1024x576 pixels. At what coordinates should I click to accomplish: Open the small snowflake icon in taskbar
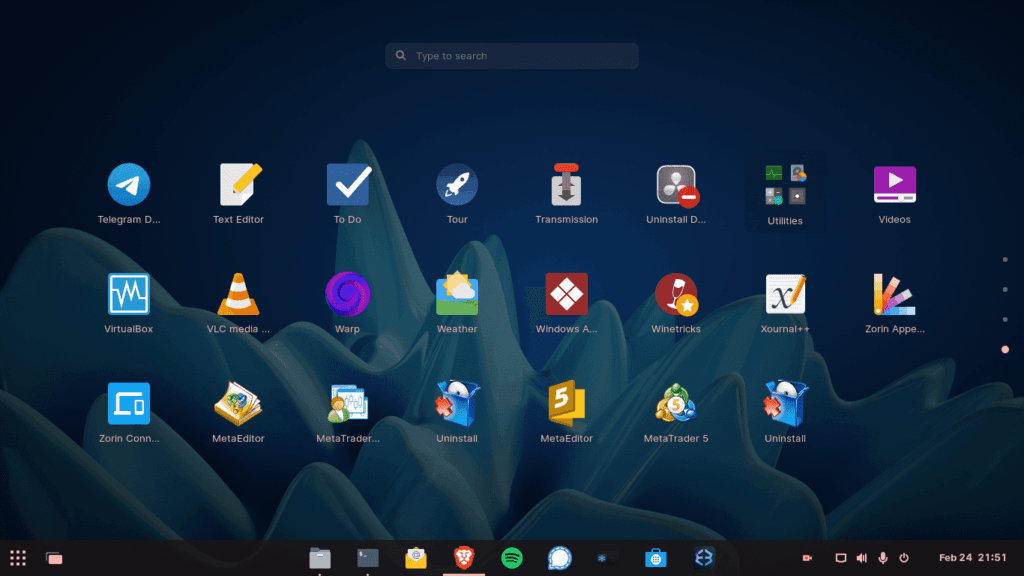point(602,558)
